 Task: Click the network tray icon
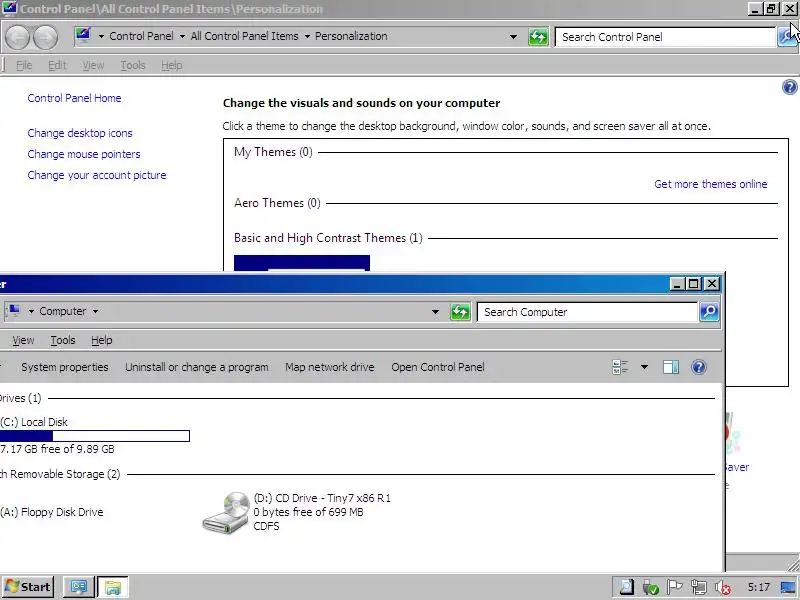pos(698,587)
